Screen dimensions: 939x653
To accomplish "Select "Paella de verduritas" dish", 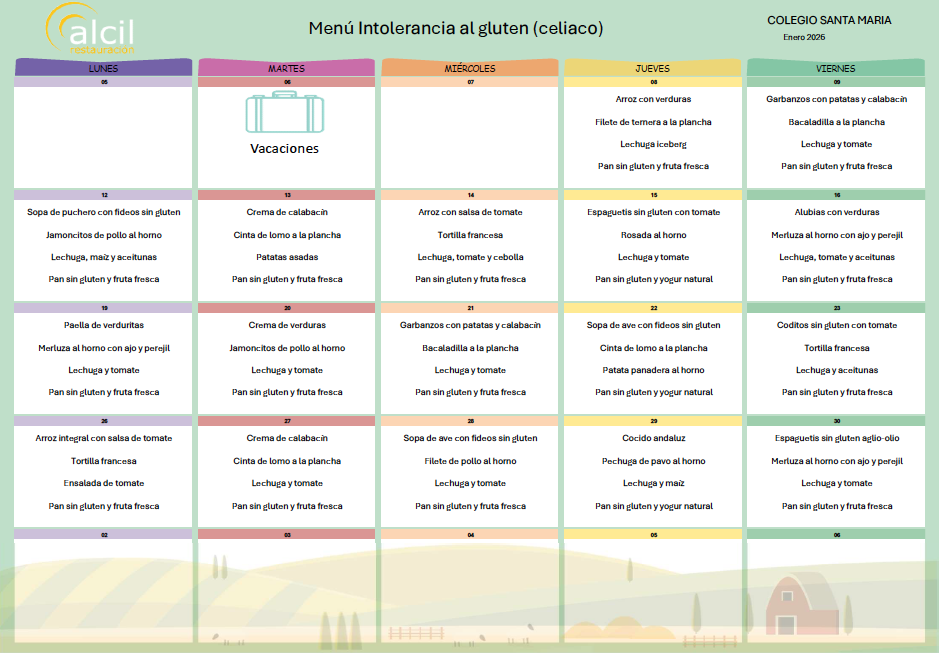I will click(x=103, y=325).
